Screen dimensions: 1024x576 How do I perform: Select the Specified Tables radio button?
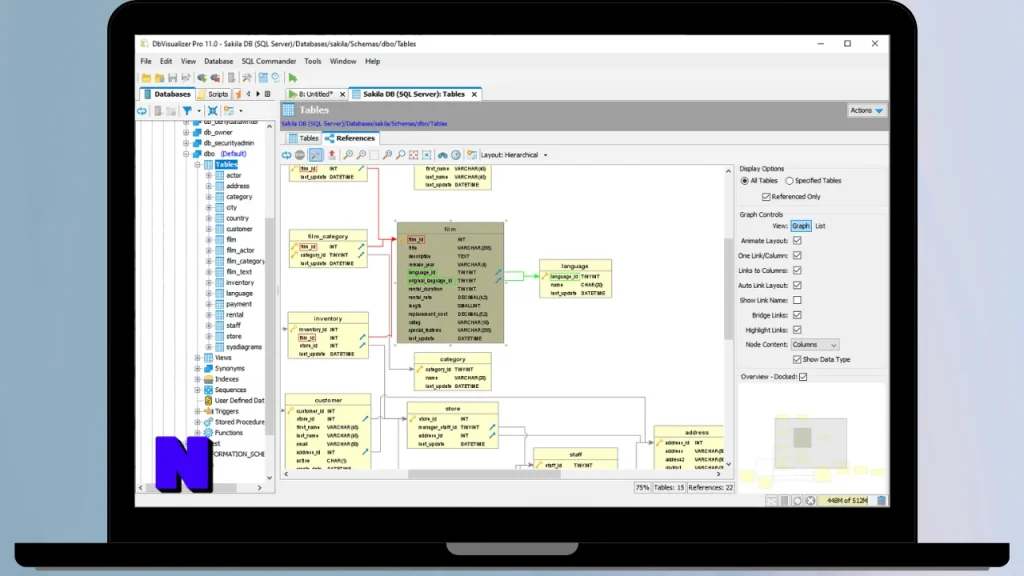tap(790, 181)
